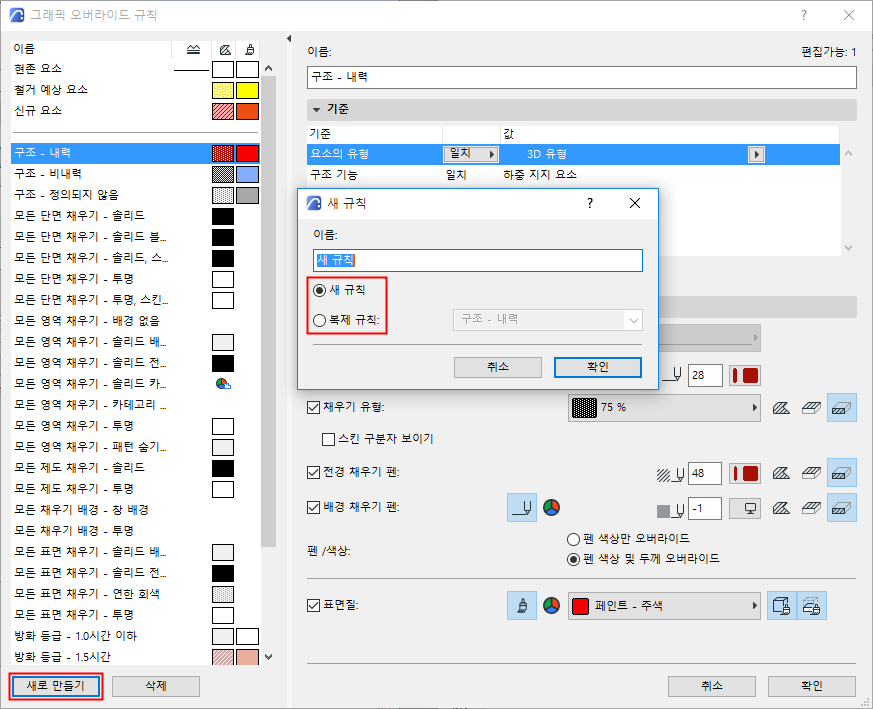Toggle cut fill icon in 전경 채우기 펜 row
The height and width of the screenshot is (709, 873).
click(x=841, y=473)
